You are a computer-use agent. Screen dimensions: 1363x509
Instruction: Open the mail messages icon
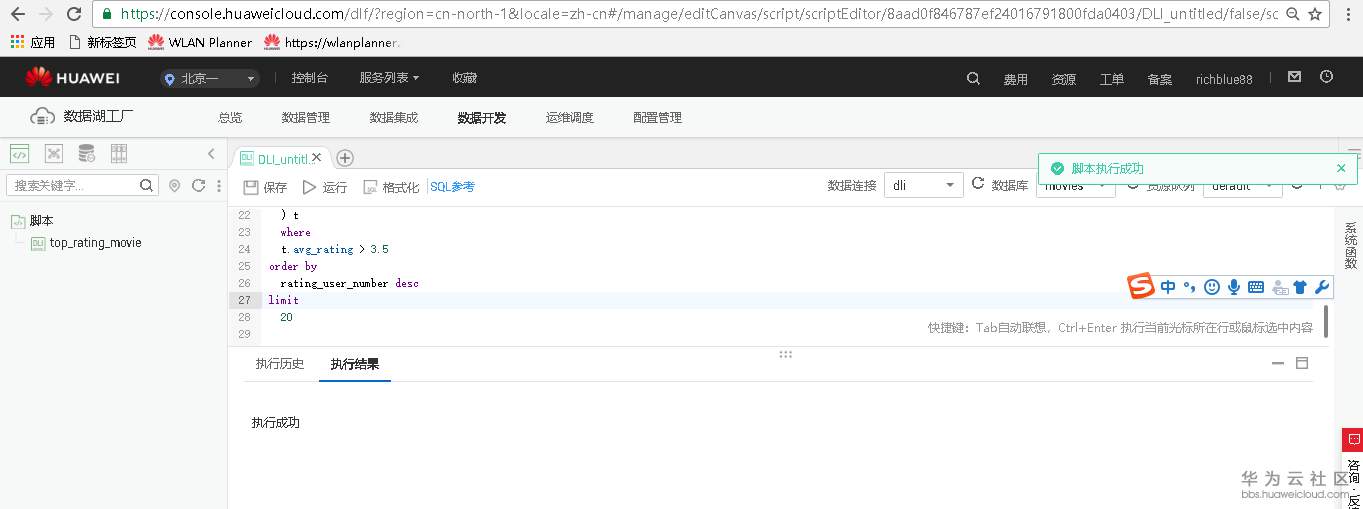click(x=1294, y=77)
